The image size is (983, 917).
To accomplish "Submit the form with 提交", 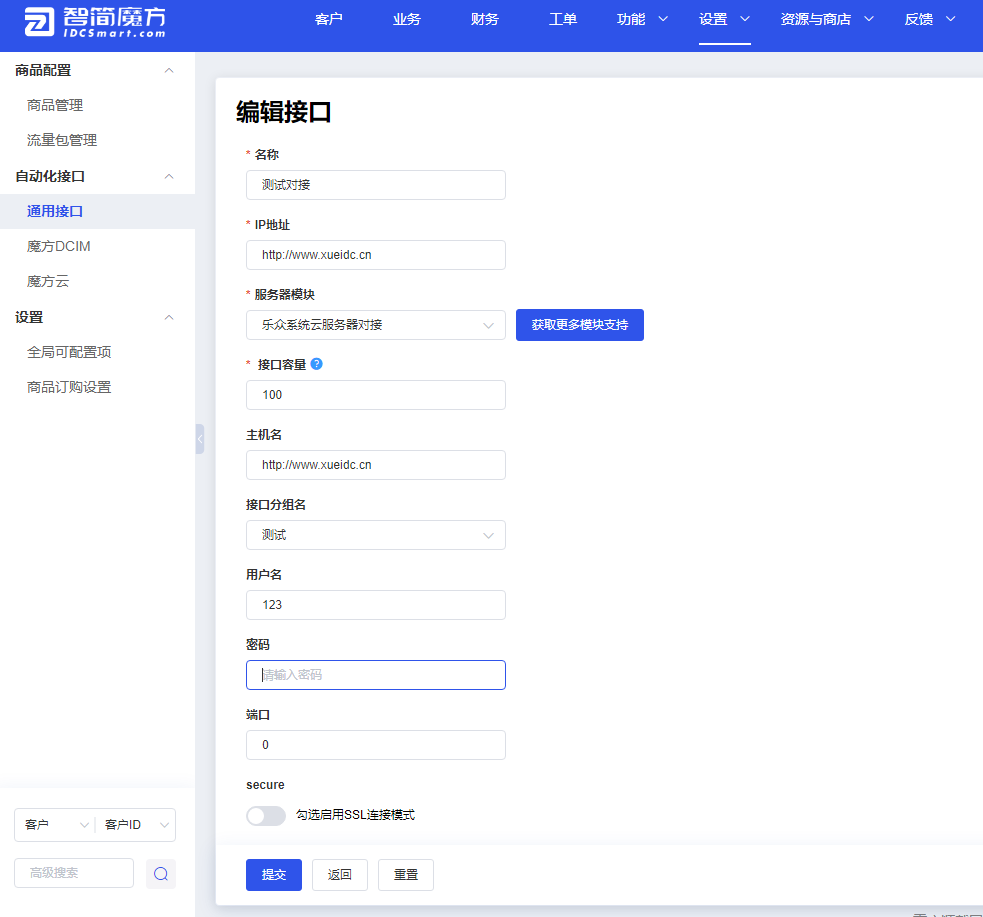I will (x=274, y=874).
